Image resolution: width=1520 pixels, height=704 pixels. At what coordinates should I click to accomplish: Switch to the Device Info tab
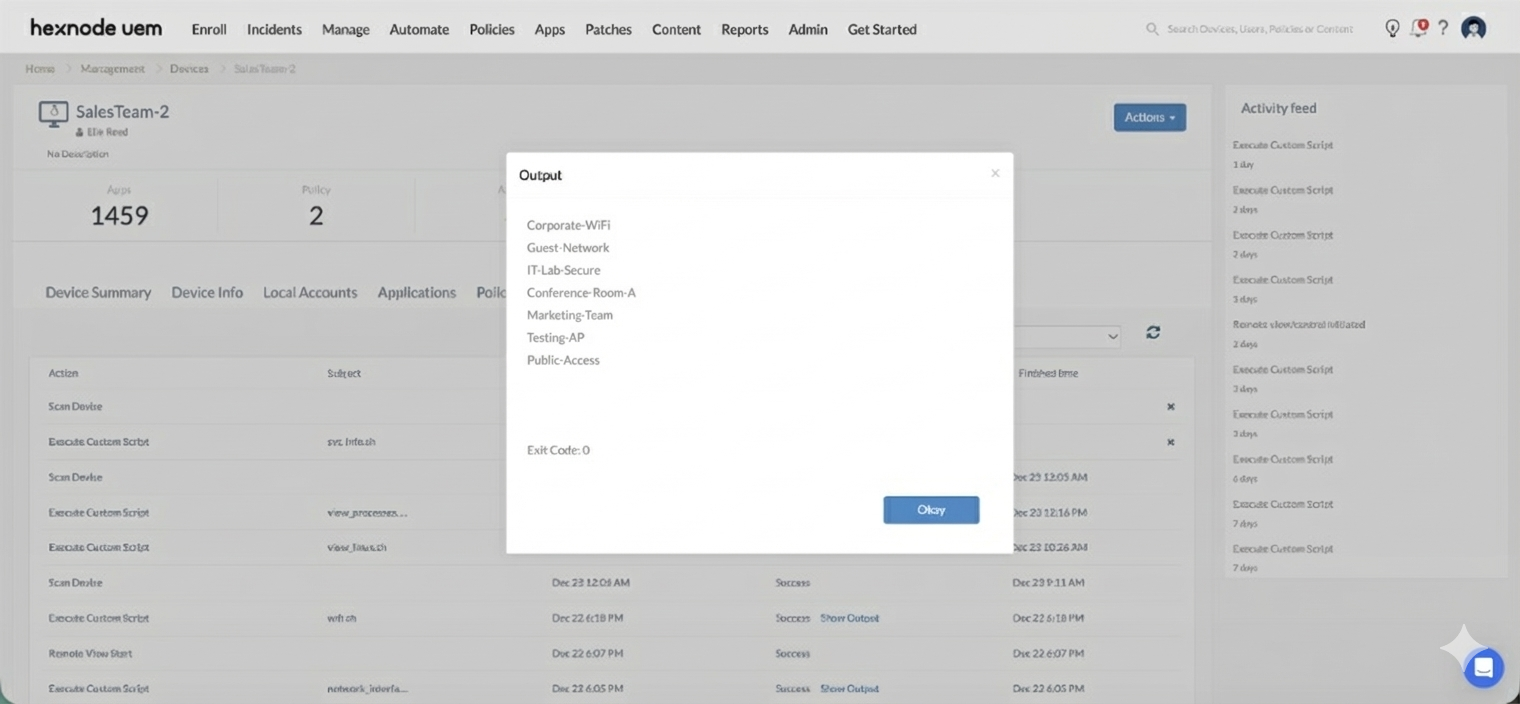tap(207, 292)
